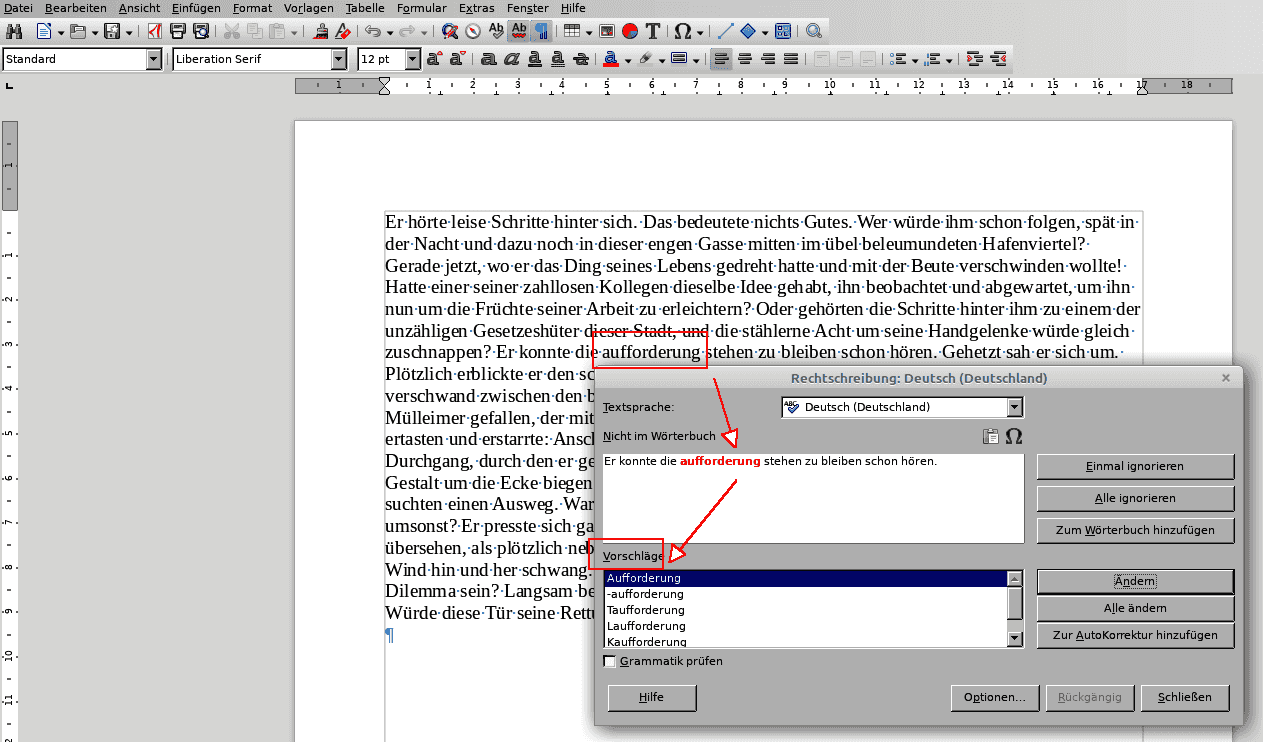Toggle underline formatting
The width and height of the screenshot is (1263, 742).
(x=535, y=59)
